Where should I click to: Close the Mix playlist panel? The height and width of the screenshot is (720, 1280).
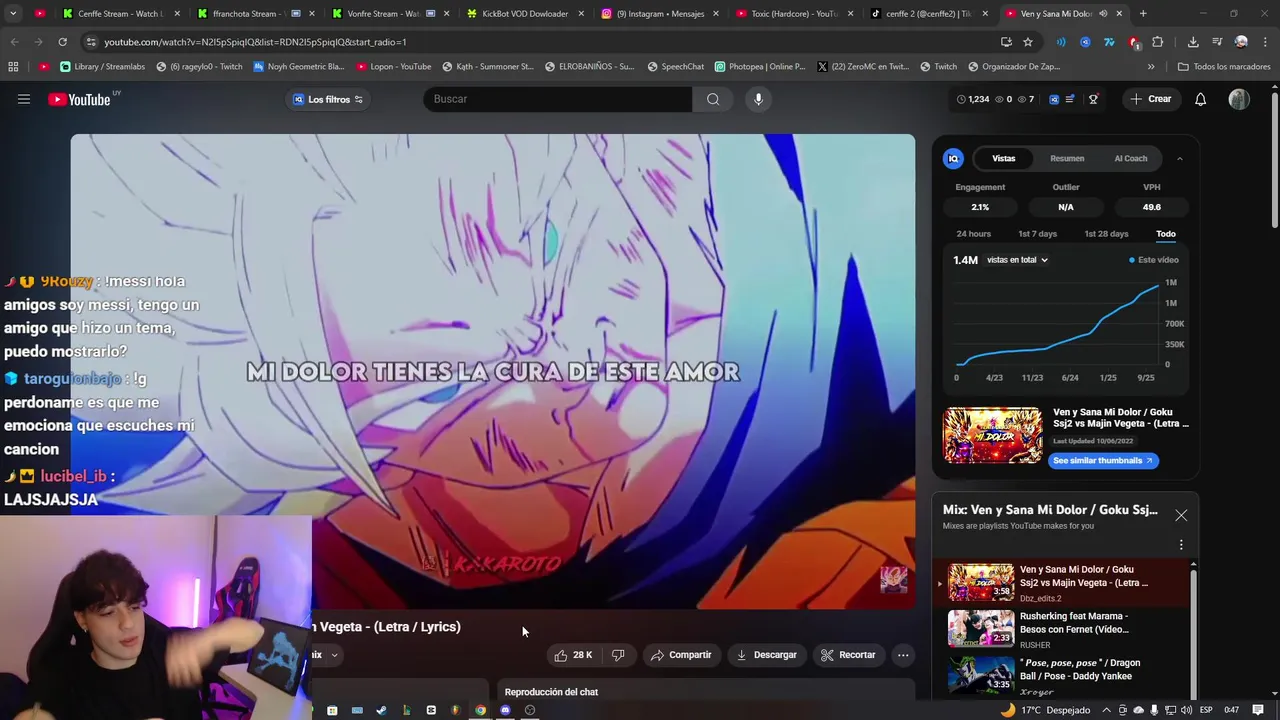1181,515
